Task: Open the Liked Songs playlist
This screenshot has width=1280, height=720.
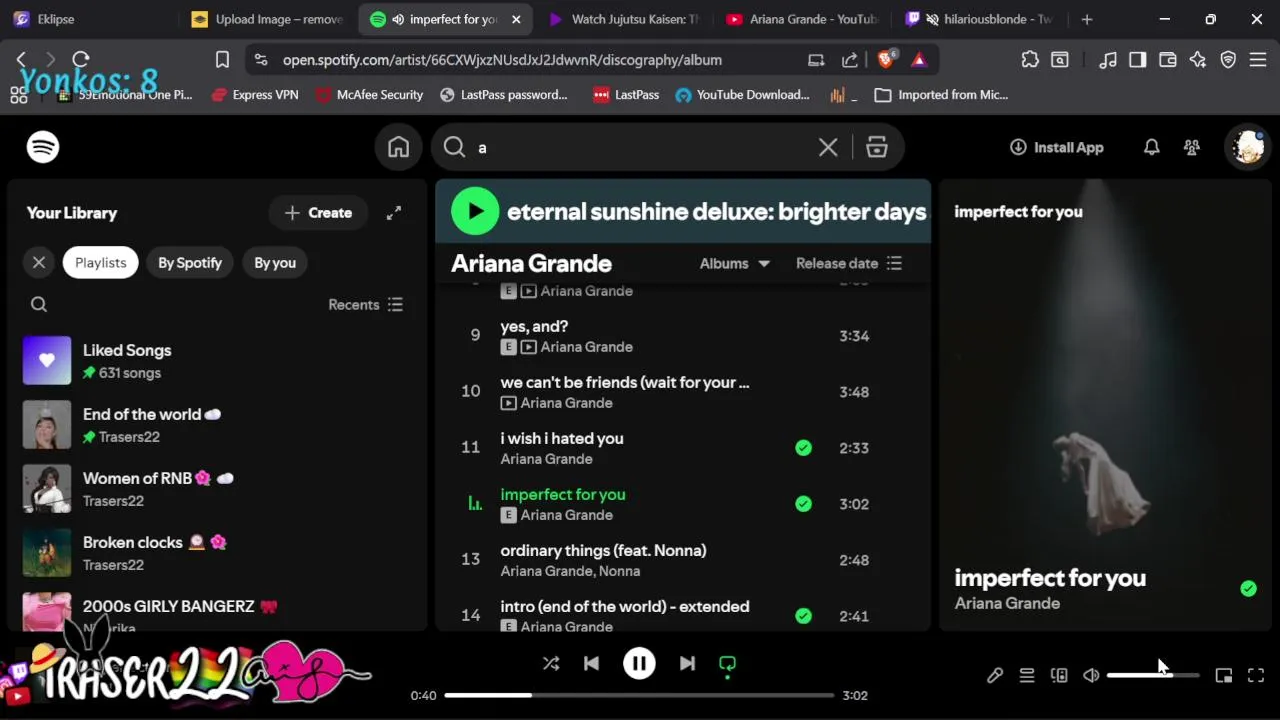Action: click(x=216, y=360)
